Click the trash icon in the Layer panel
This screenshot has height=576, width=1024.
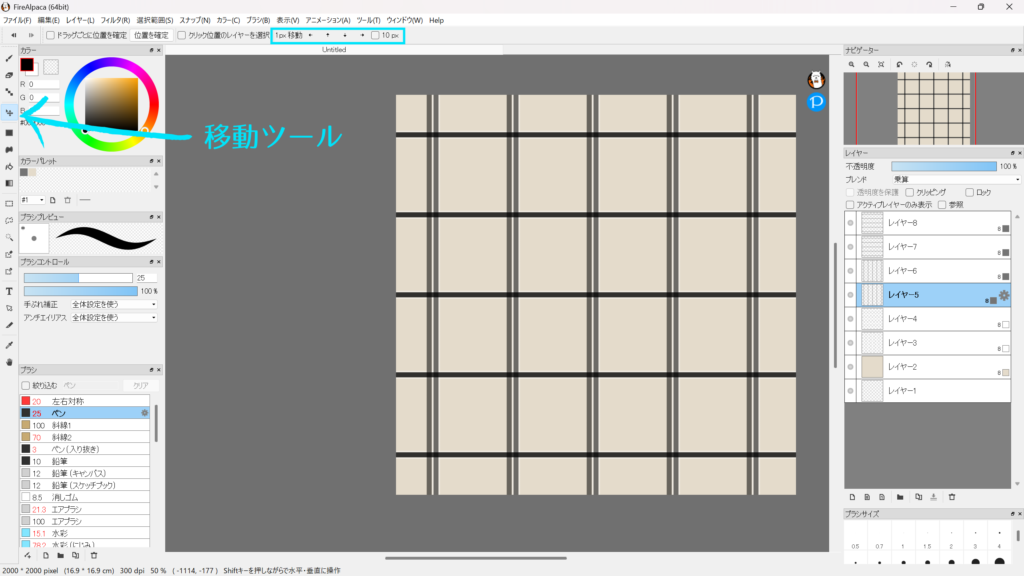[x=952, y=496]
